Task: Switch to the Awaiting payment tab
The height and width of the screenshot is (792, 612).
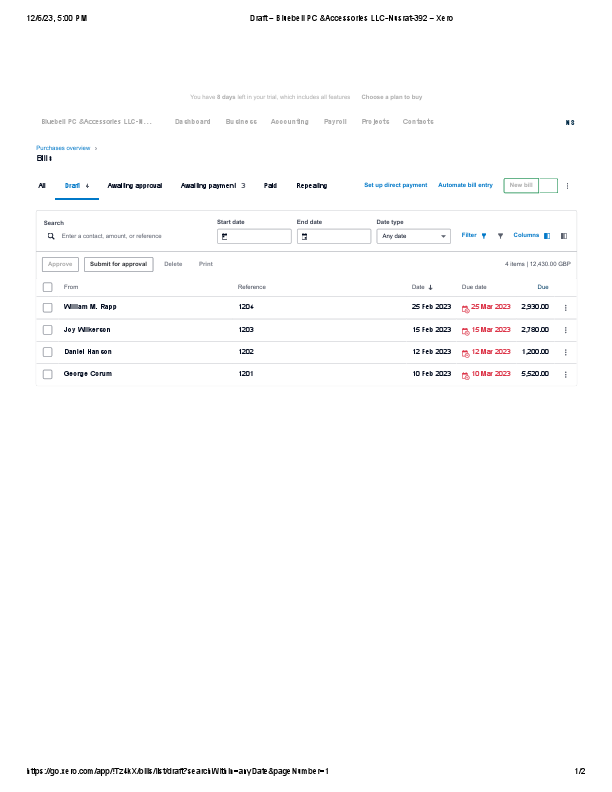Action: 213,186
